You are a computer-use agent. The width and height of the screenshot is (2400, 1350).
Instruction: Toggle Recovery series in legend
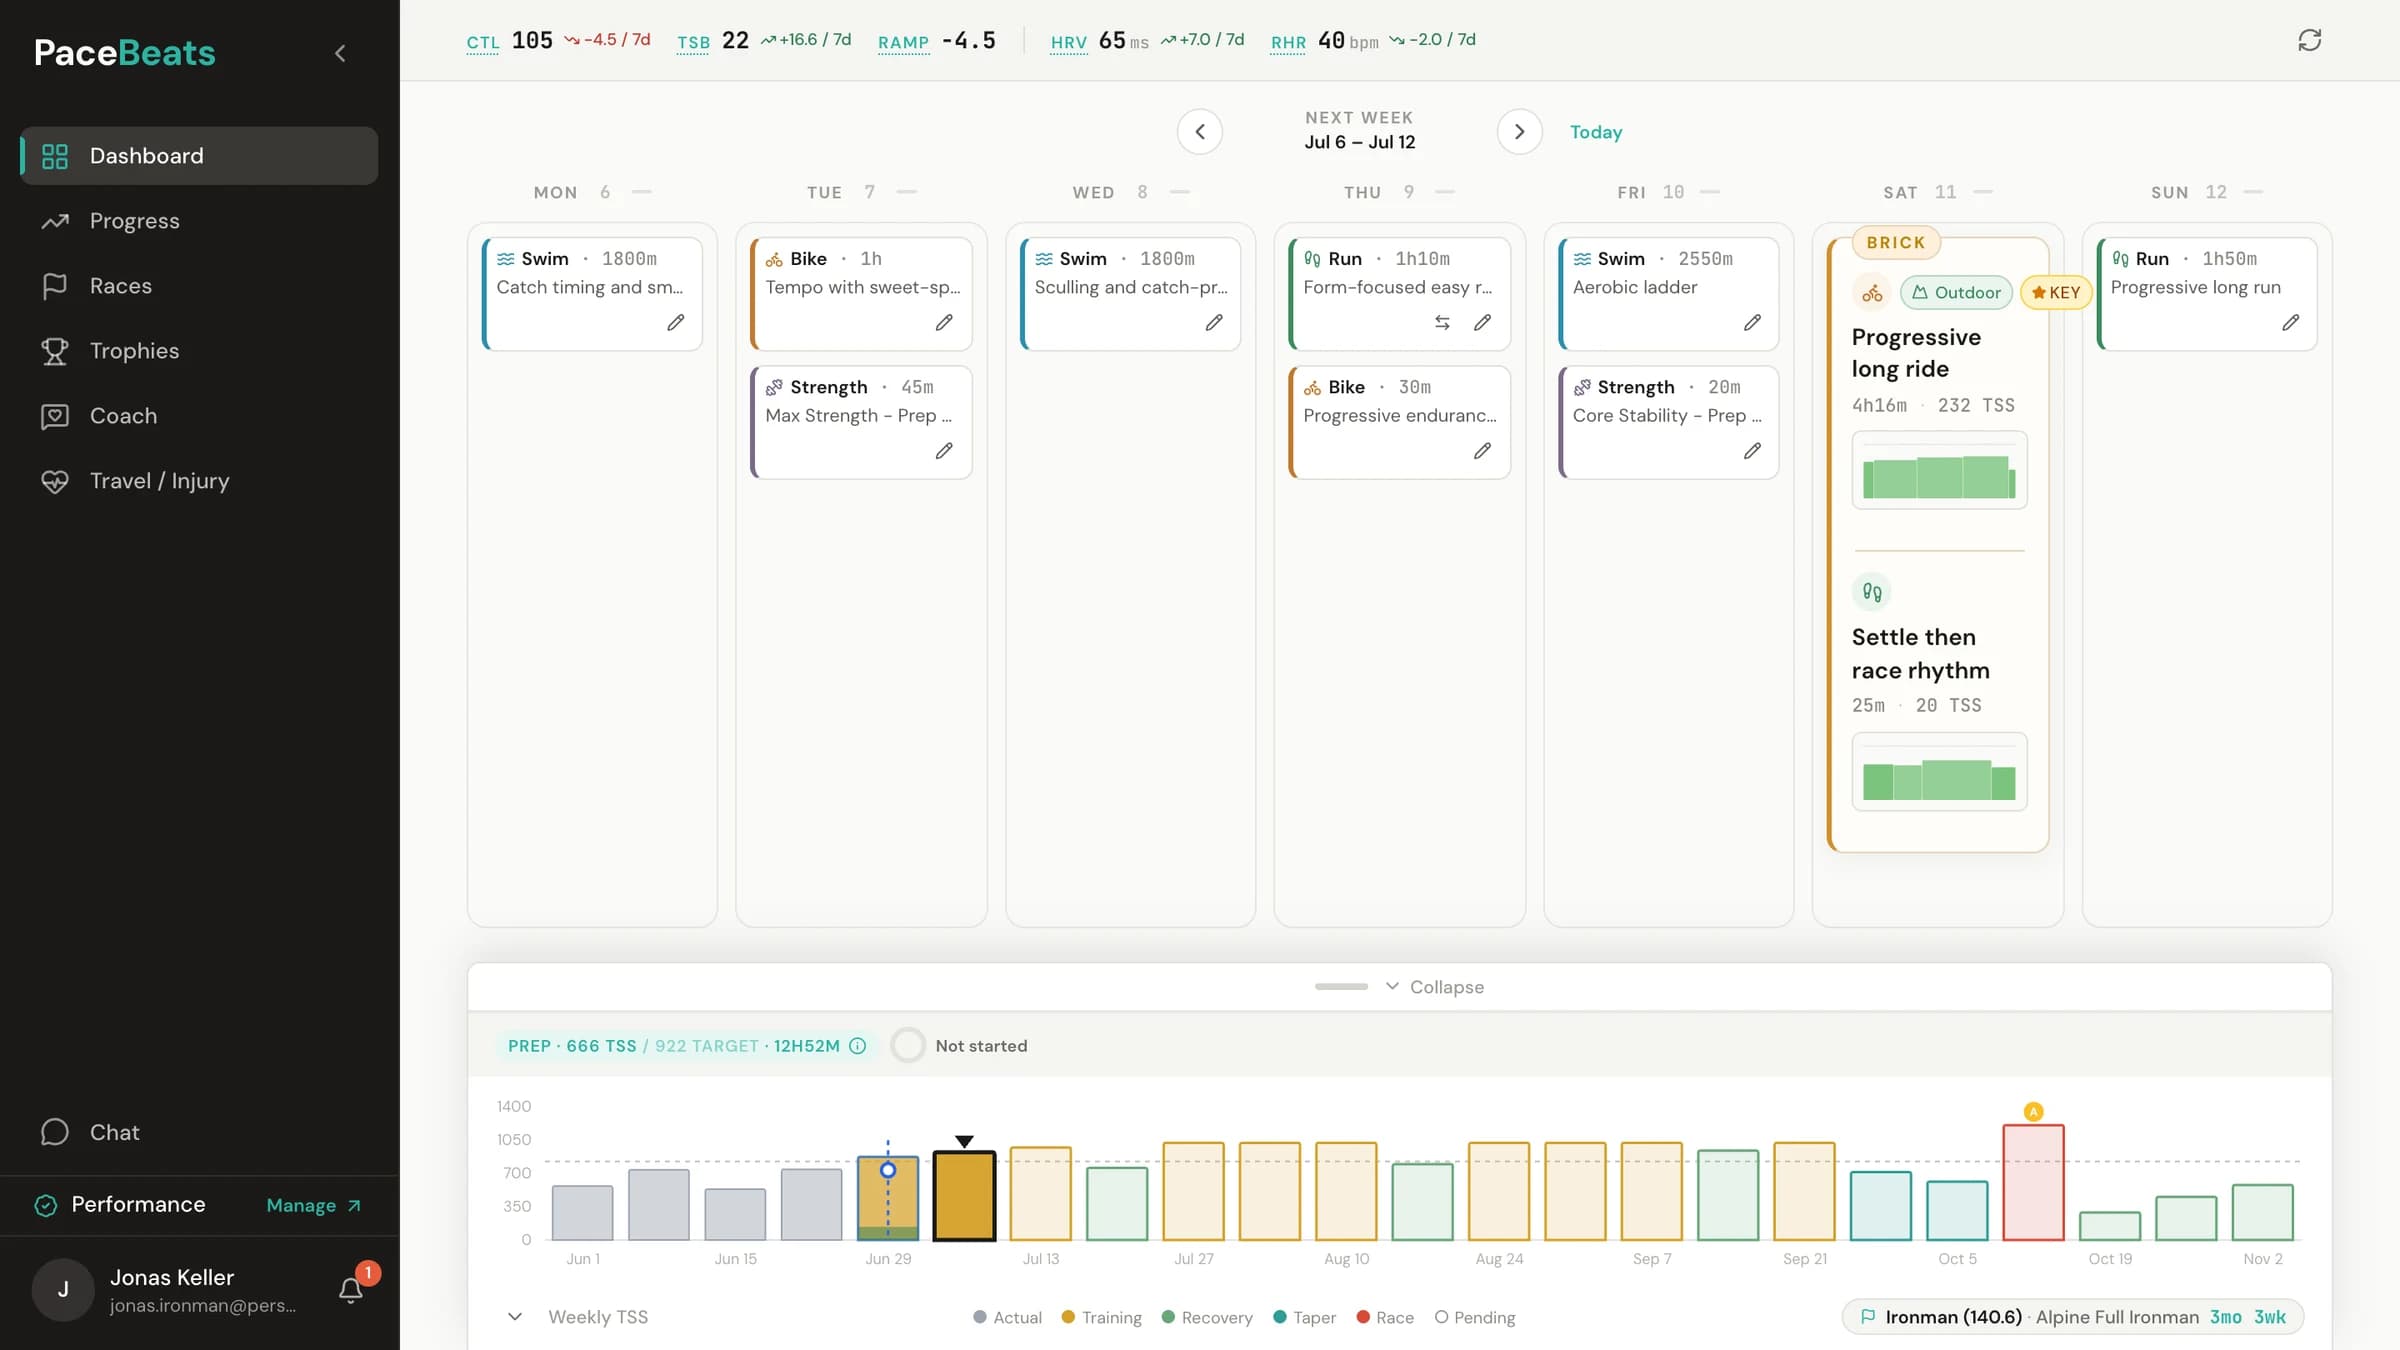1207,1317
